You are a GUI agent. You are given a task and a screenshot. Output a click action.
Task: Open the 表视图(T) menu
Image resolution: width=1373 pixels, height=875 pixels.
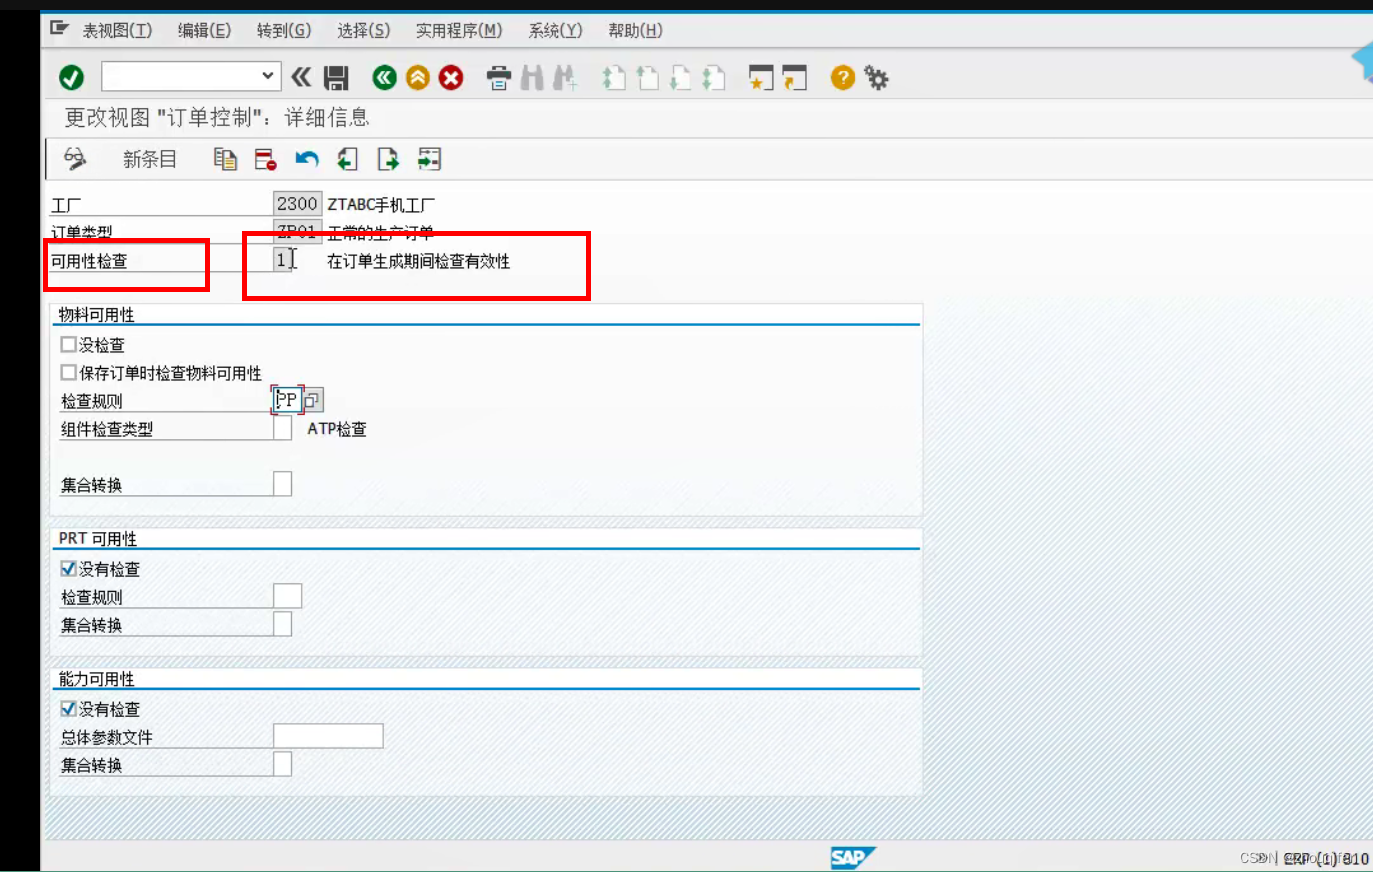(x=117, y=30)
